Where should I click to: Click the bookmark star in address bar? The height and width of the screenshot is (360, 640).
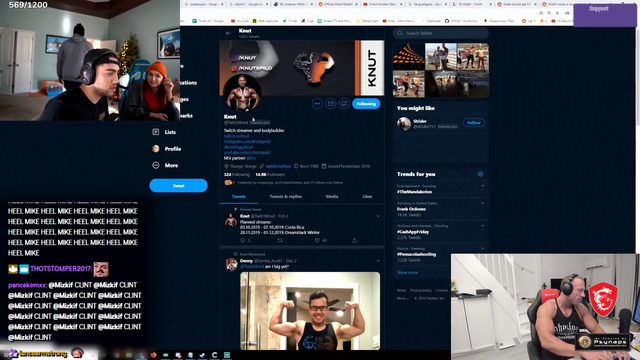point(558,13)
